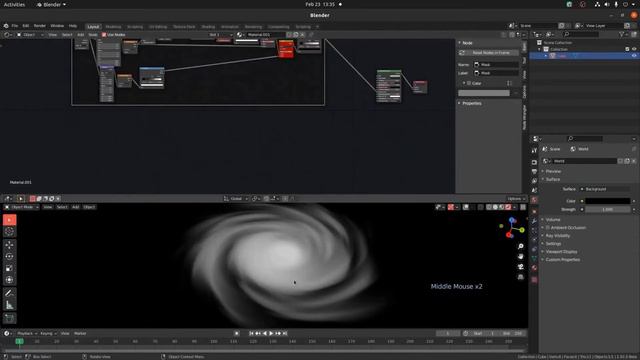Select the Scale tool in viewport toolbar
Image resolution: width=640 pixels, height=360 pixels.
(x=10, y=268)
